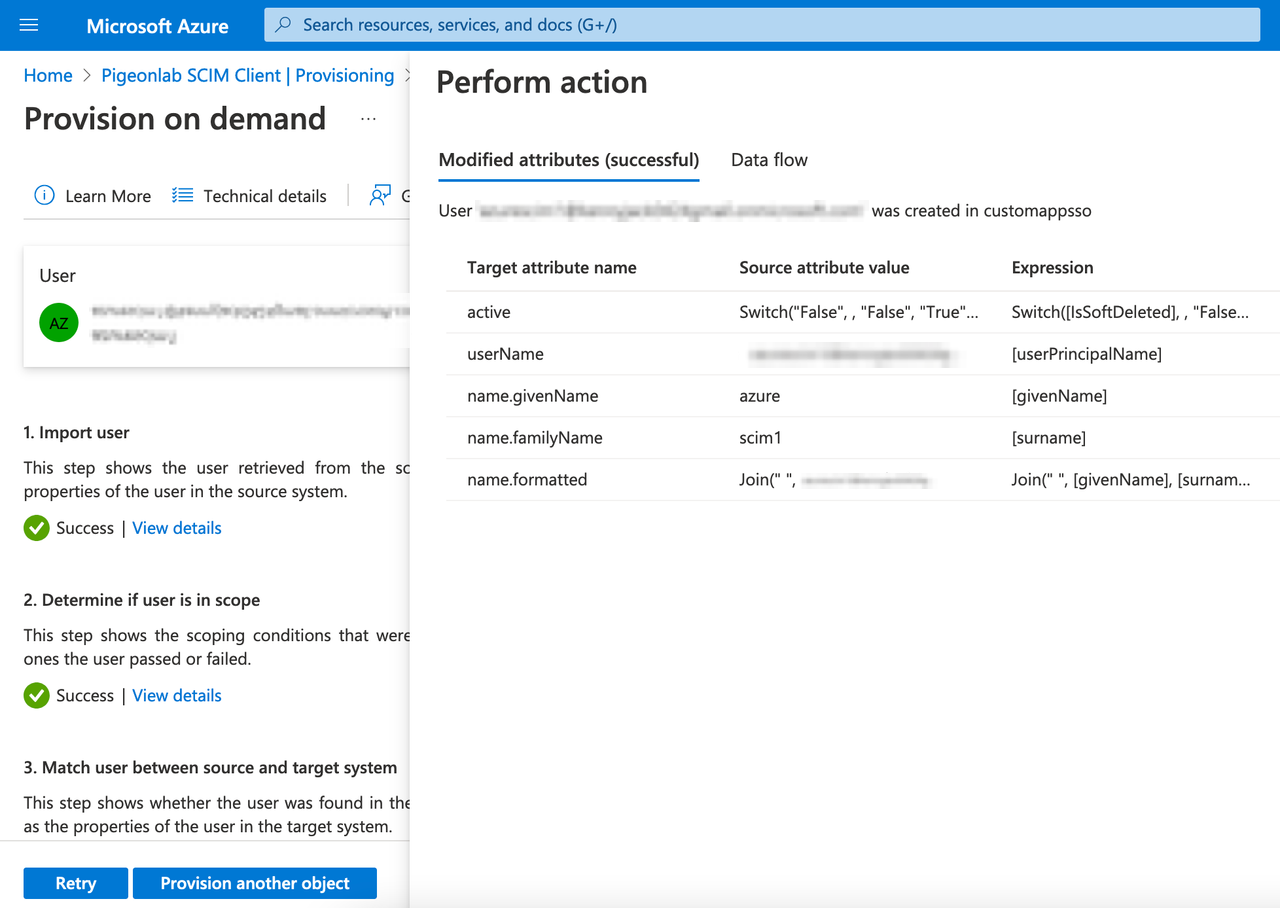Click '3. Match user between source and target system'
1280x908 pixels.
211,768
